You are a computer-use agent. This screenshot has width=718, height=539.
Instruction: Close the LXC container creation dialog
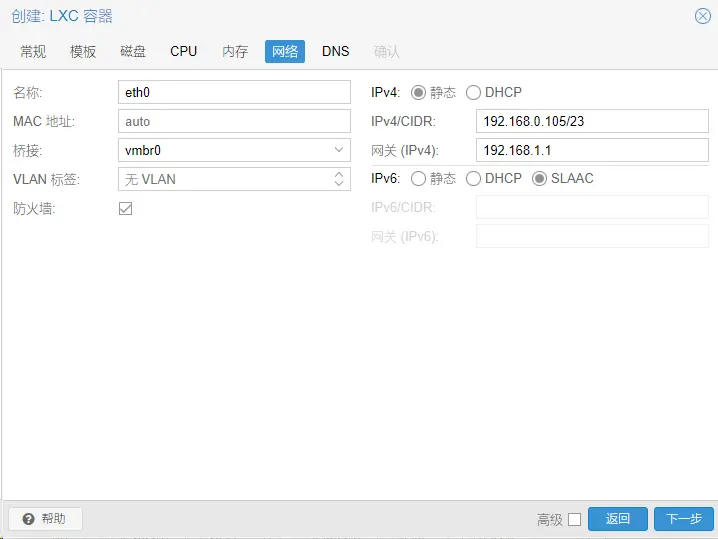[703, 16]
